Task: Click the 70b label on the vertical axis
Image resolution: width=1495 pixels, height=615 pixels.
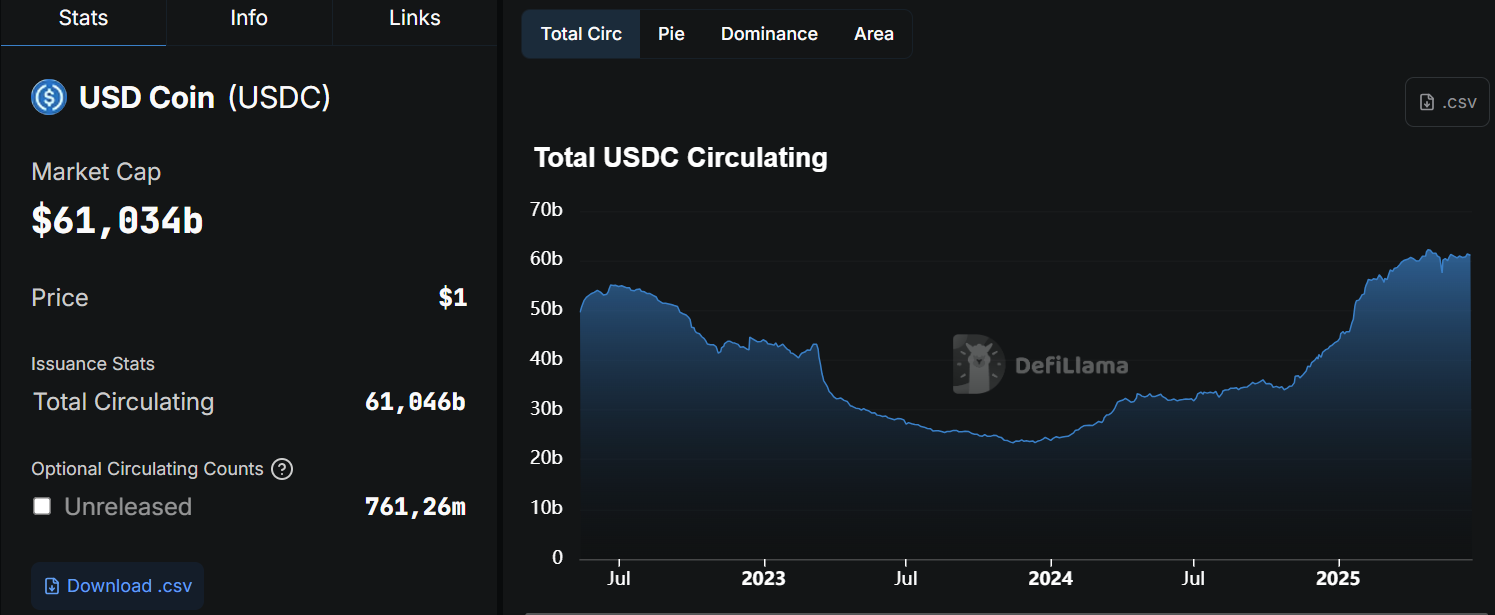Action: 546,210
